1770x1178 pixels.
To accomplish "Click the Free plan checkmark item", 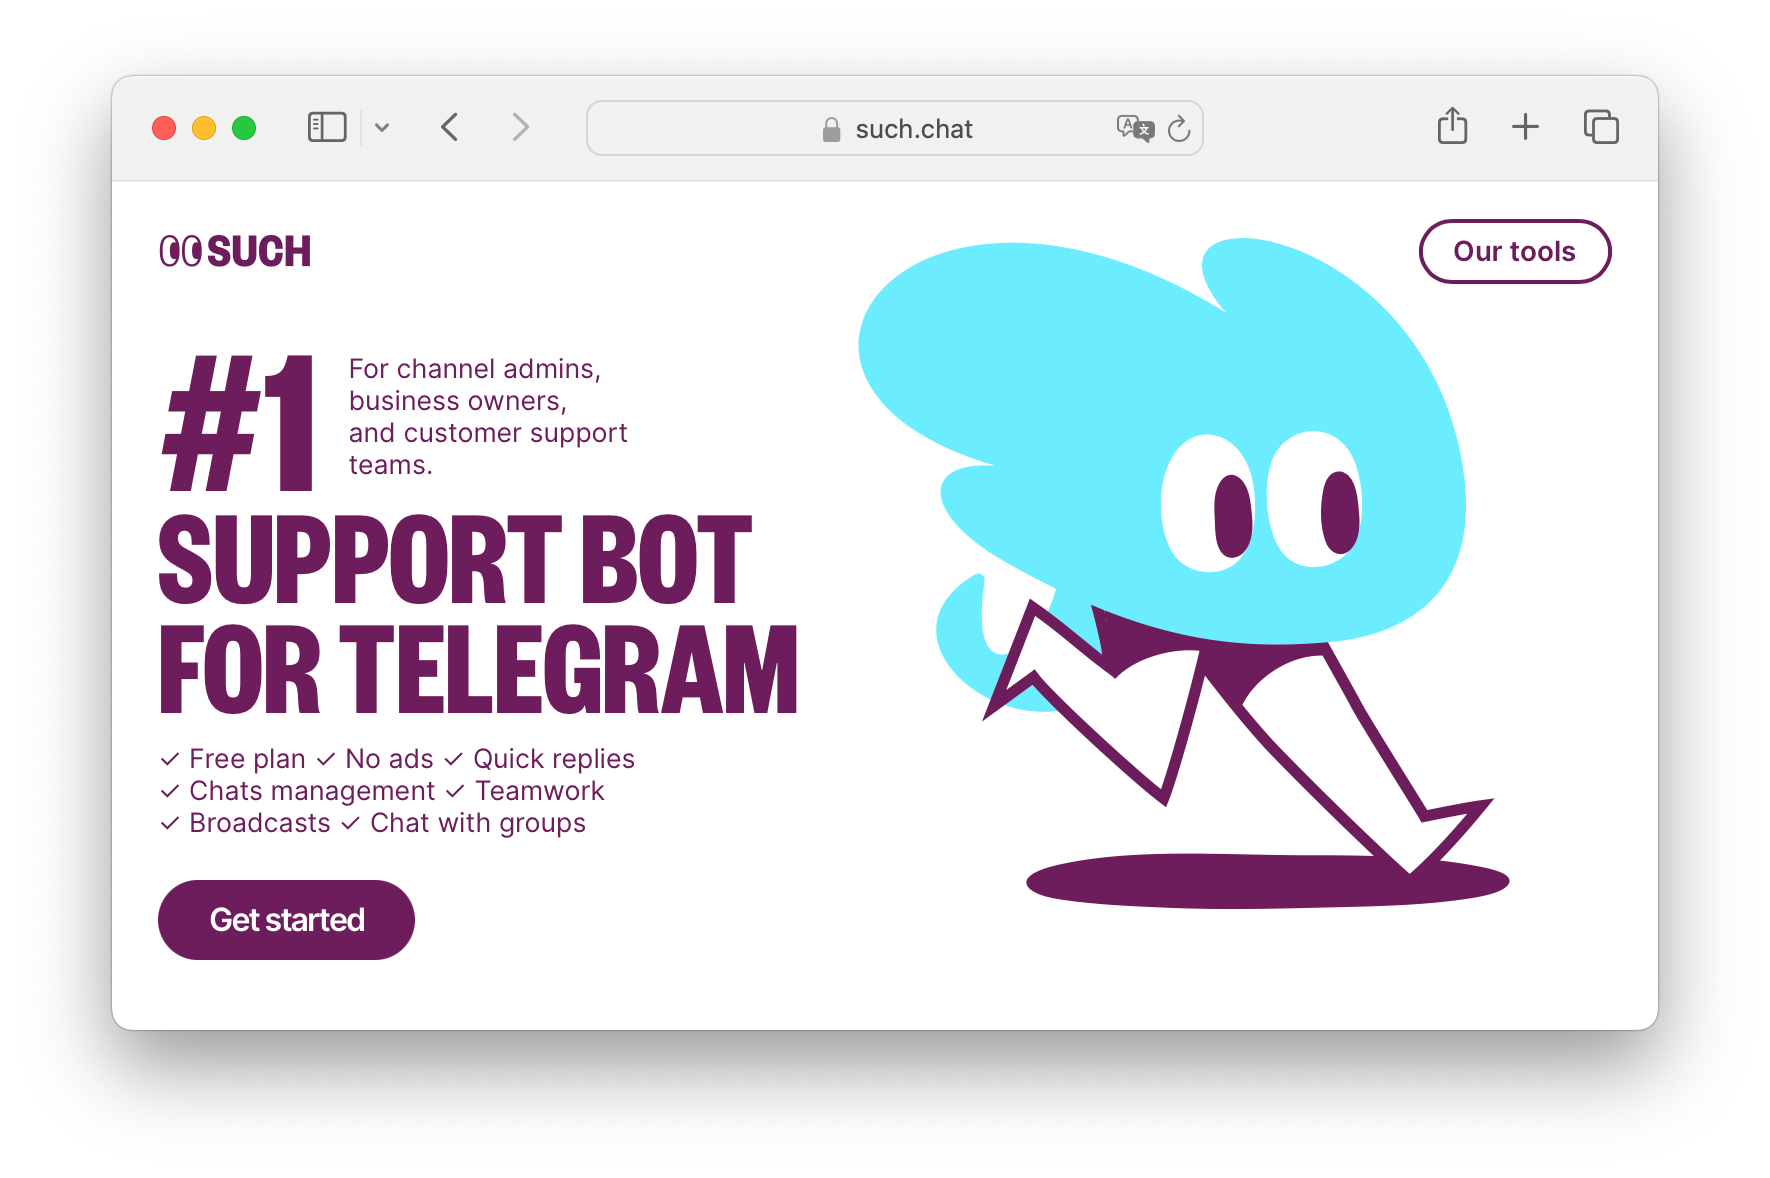I will (x=233, y=759).
